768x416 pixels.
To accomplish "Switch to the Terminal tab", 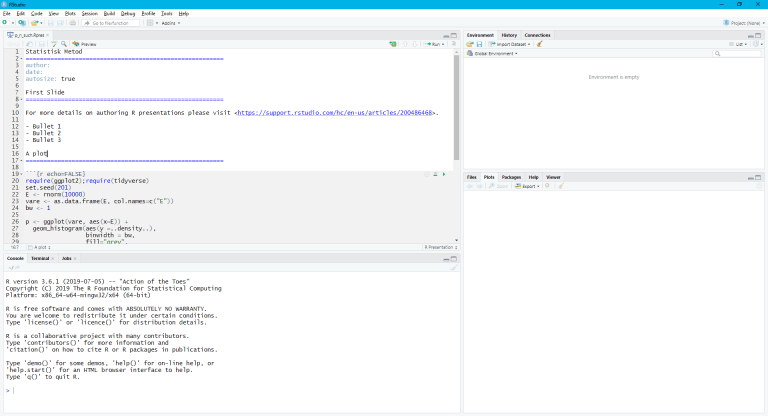I will pos(40,258).
